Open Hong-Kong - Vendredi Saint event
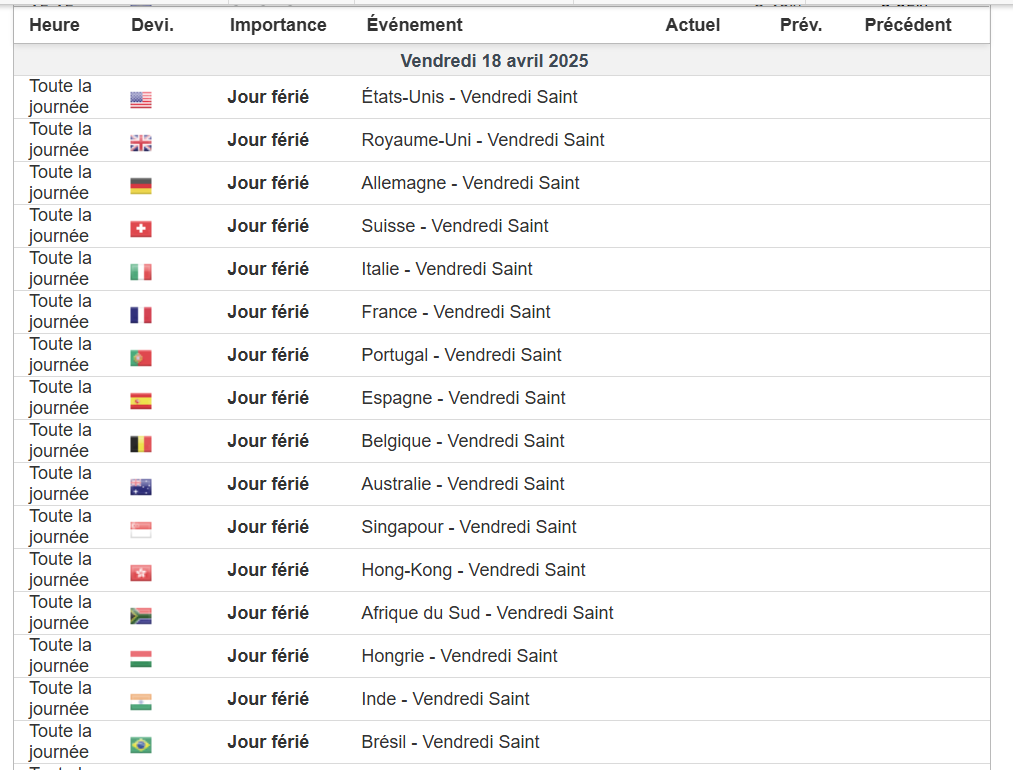The image size is (1013, 770). pos(473,570)
